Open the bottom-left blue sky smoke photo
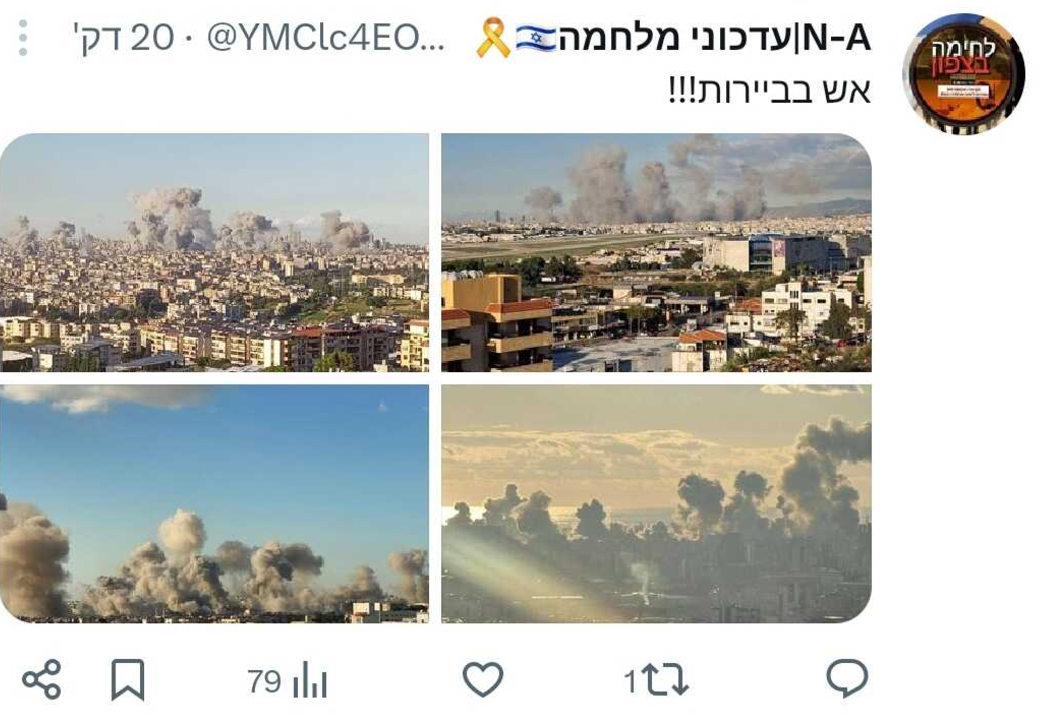The width and height of the screenshot is (1043, 718). 214,504
